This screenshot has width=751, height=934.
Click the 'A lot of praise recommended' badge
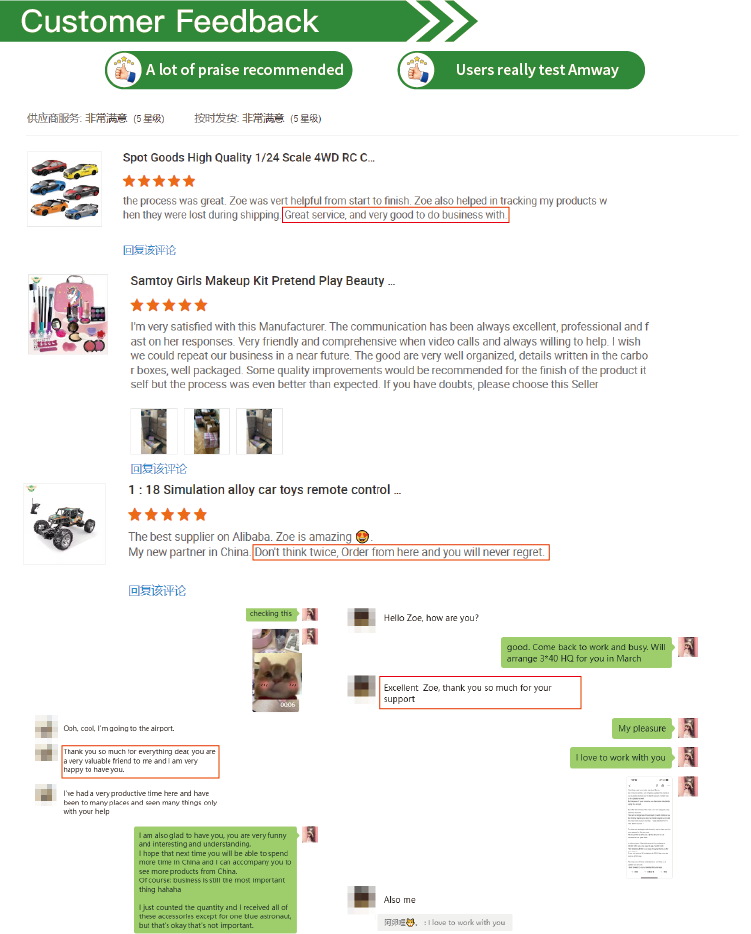coord(229,70)
